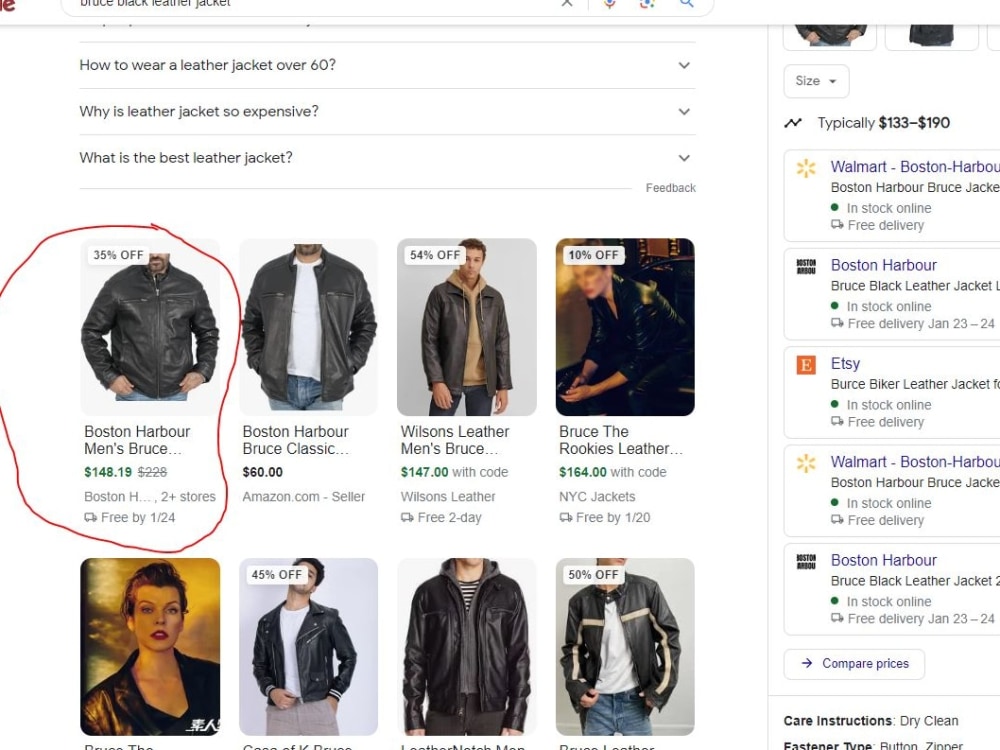Open the Feedback link
The height and width of the screenshot is (750, 1000).
[670, 188]
